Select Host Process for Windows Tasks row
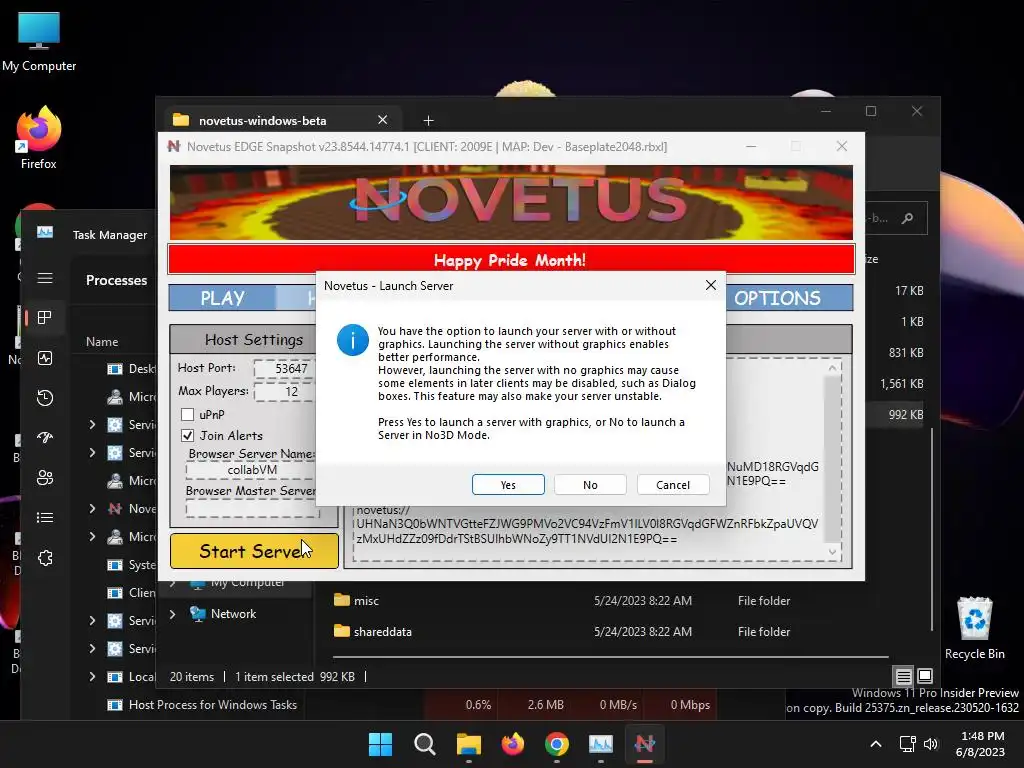Image resolution: width=1024 pixels, height=768 pixels. [213, 705]
